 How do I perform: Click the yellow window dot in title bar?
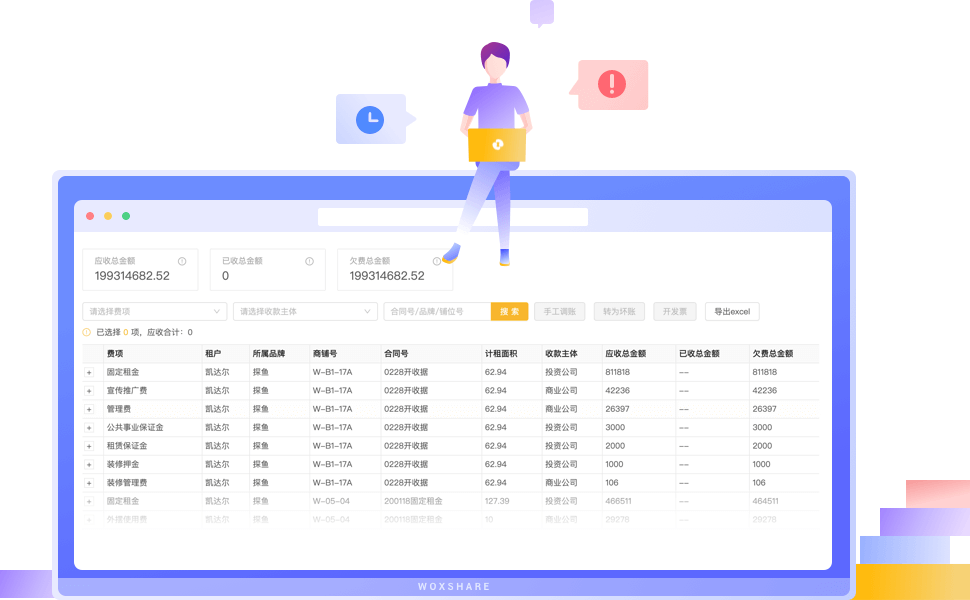coord(108,216)
